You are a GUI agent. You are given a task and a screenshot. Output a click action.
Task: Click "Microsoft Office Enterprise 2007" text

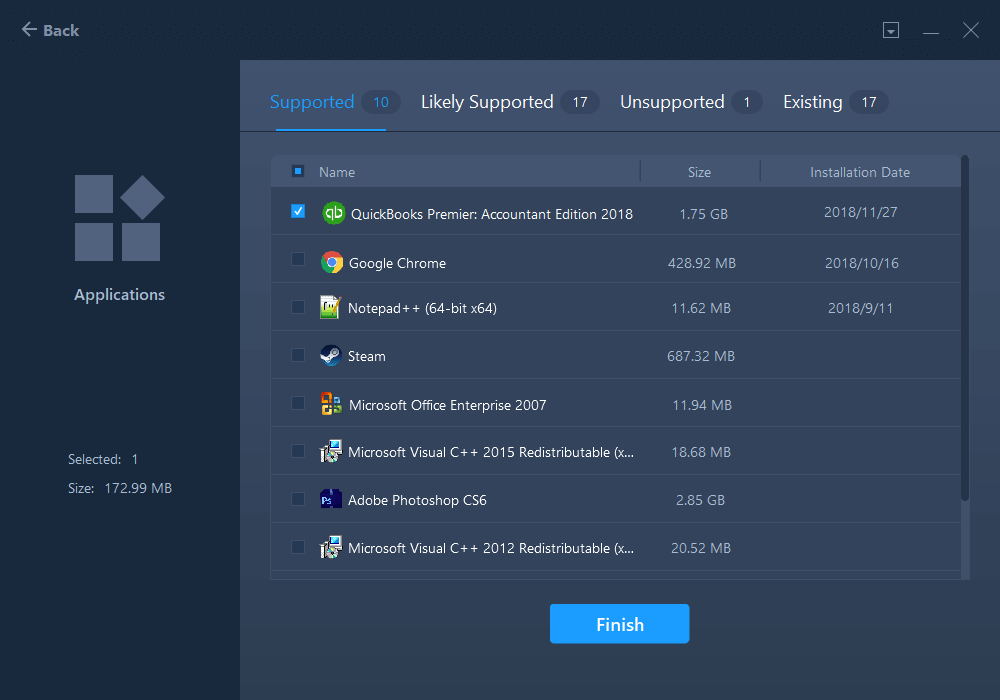(x=448, y=405)
